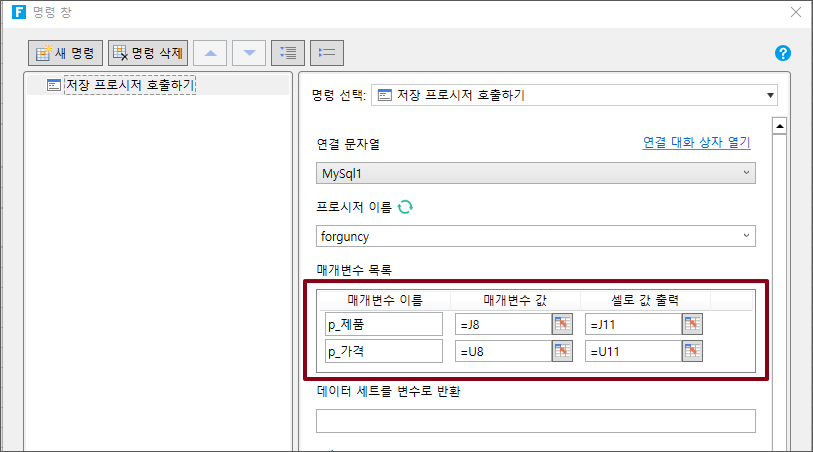813x452 pixels.
Task: Click the move command down arrow
Action: 249,52
